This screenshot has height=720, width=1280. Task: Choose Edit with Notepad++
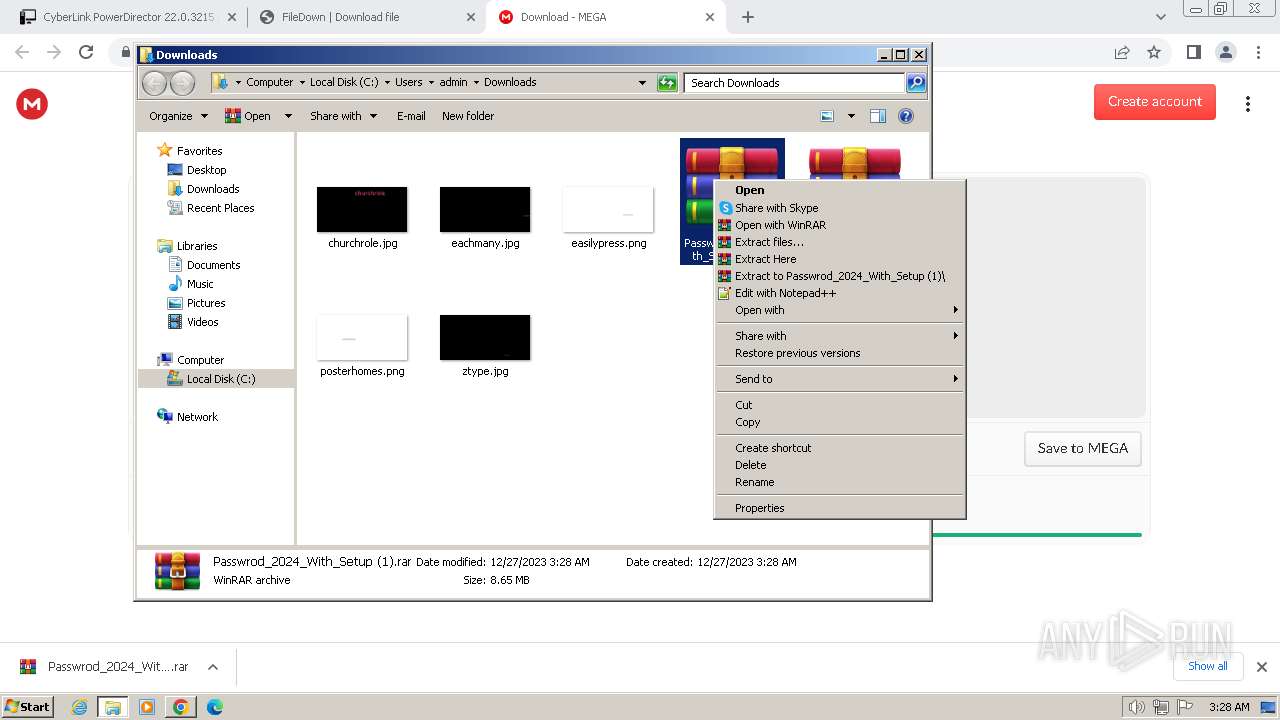coord(839,293)
